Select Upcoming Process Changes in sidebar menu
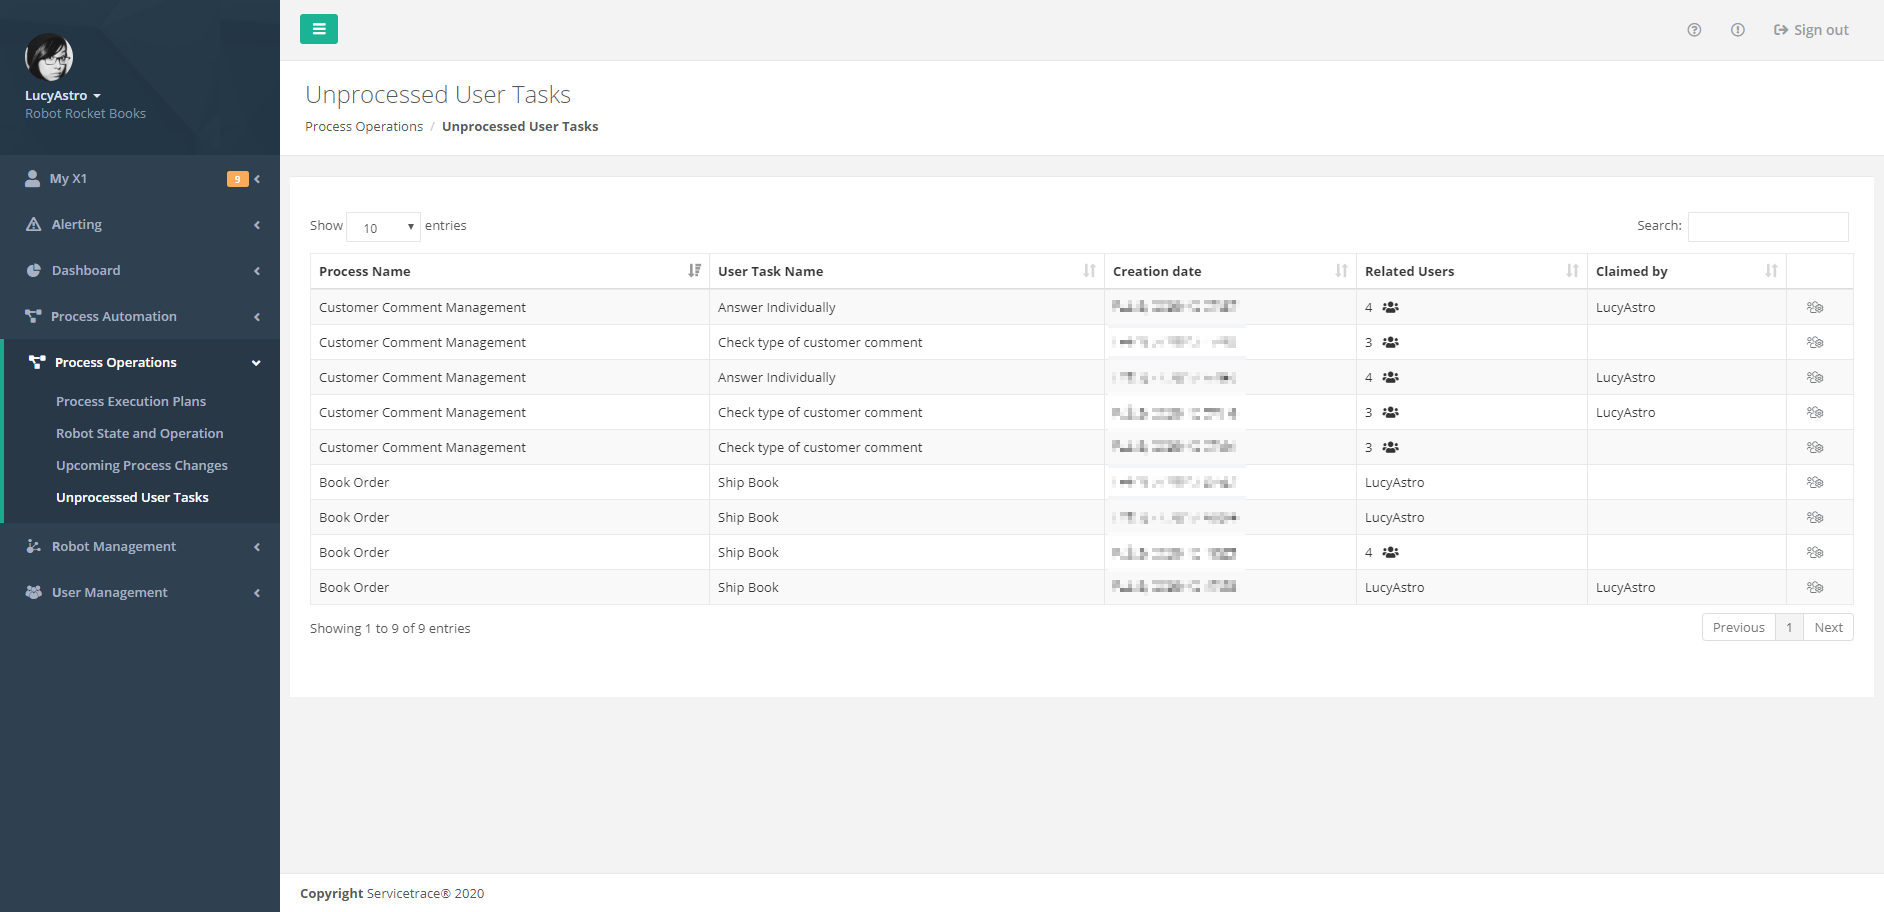 (141, 465)
